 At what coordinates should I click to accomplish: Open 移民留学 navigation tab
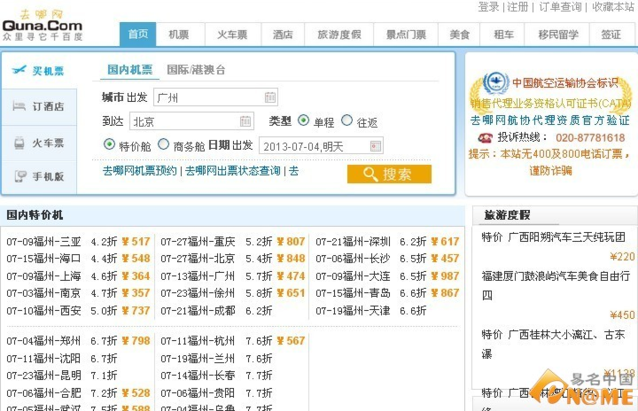[558, 35]
